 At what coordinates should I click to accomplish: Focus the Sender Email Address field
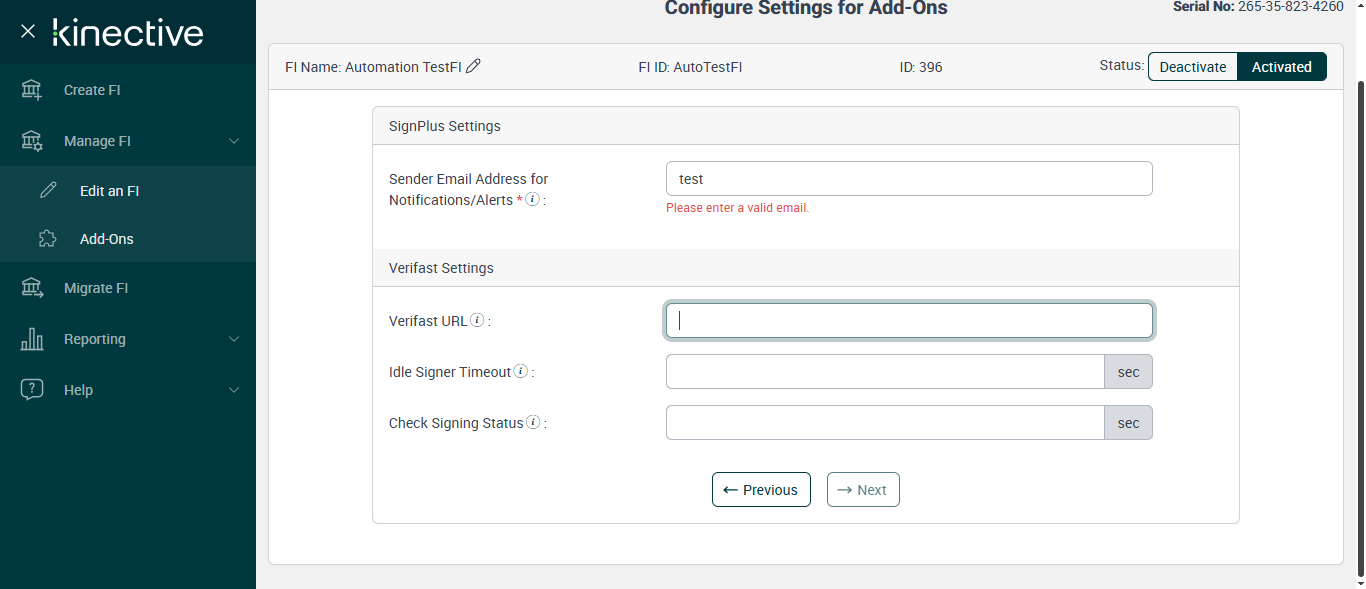click(x=909, y=179)
